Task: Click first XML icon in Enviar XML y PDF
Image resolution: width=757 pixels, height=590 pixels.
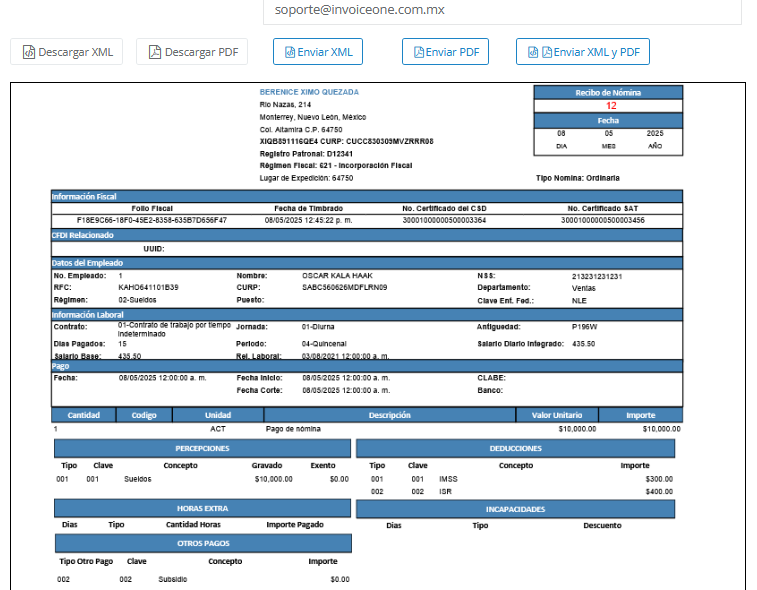Action: 533,52
